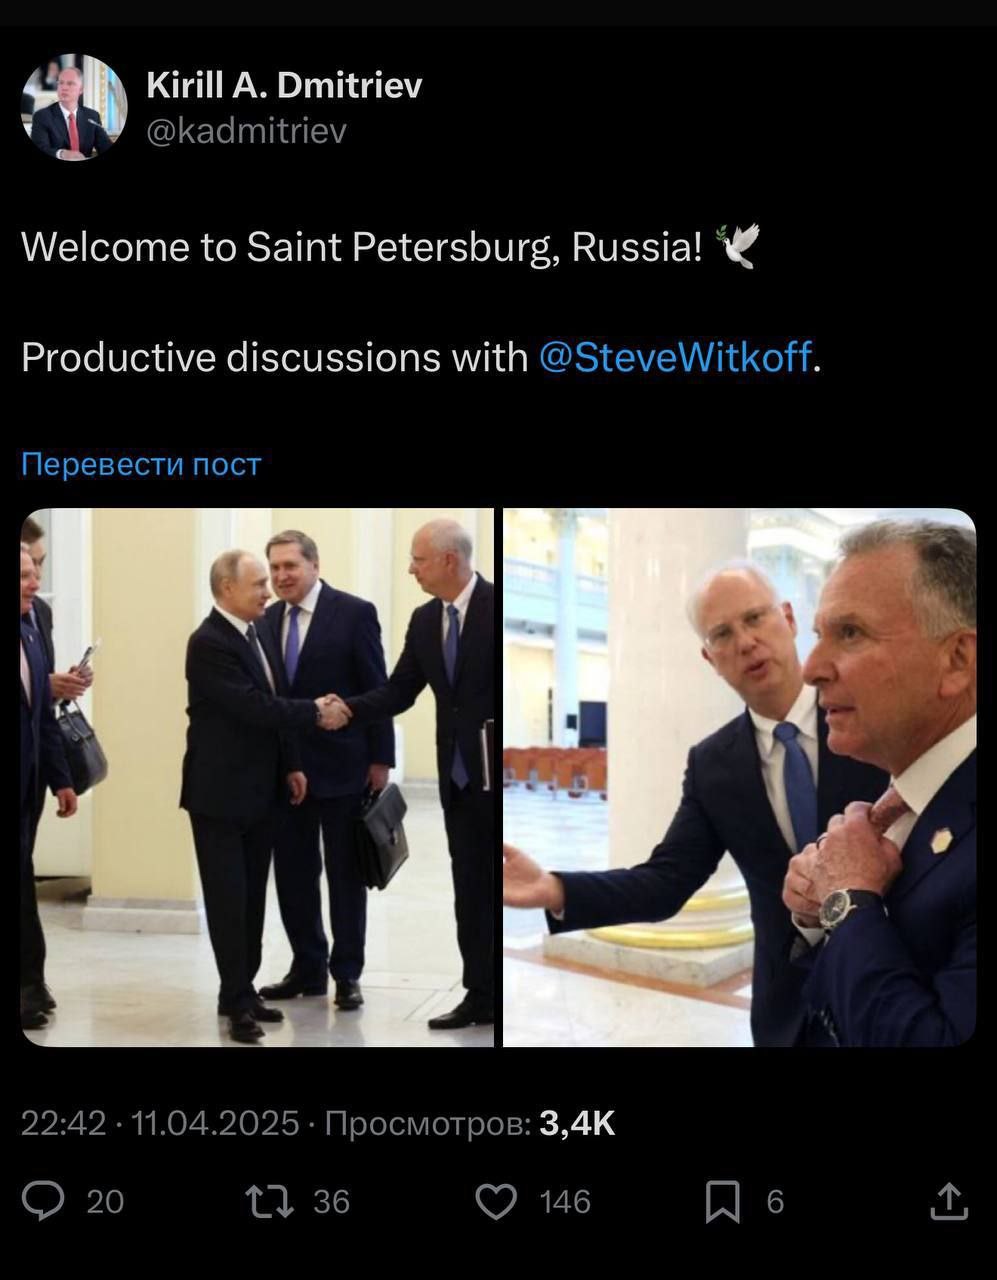Like the post with the heart icon

coord(496,1201)
